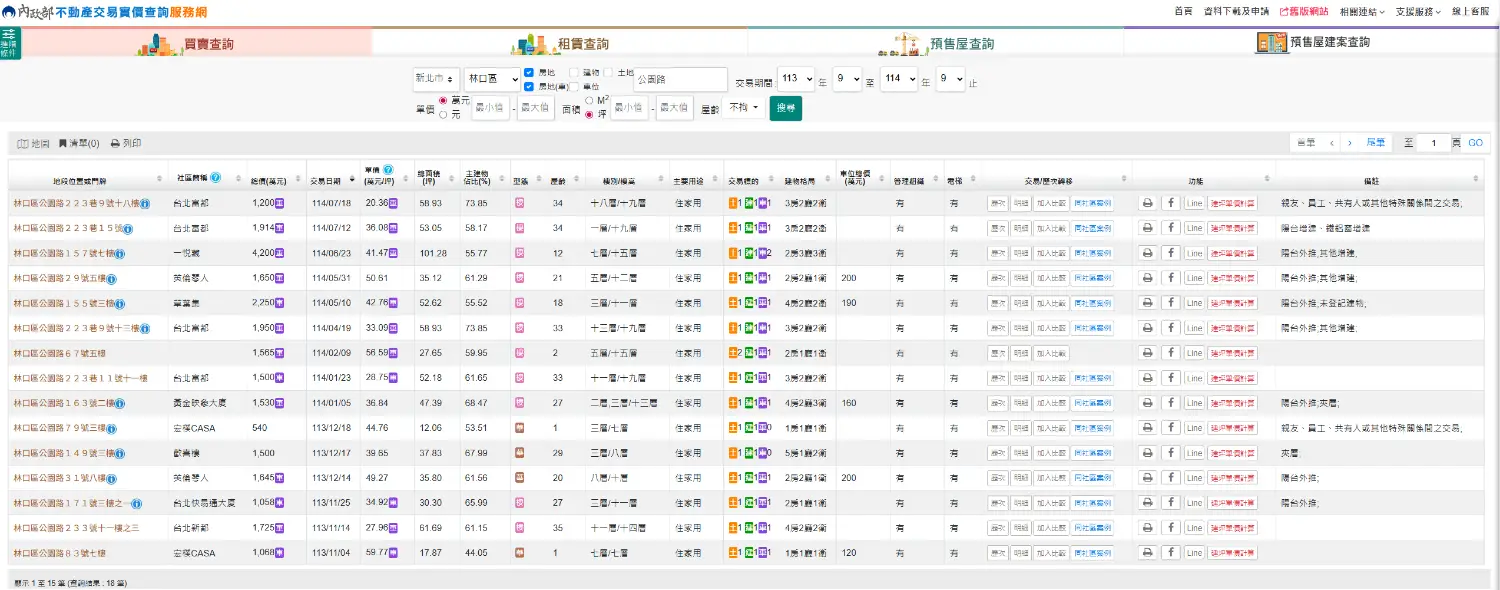Click the print icon in the 一悦翼 row

pyautogui.click(x=1147, y=253)
